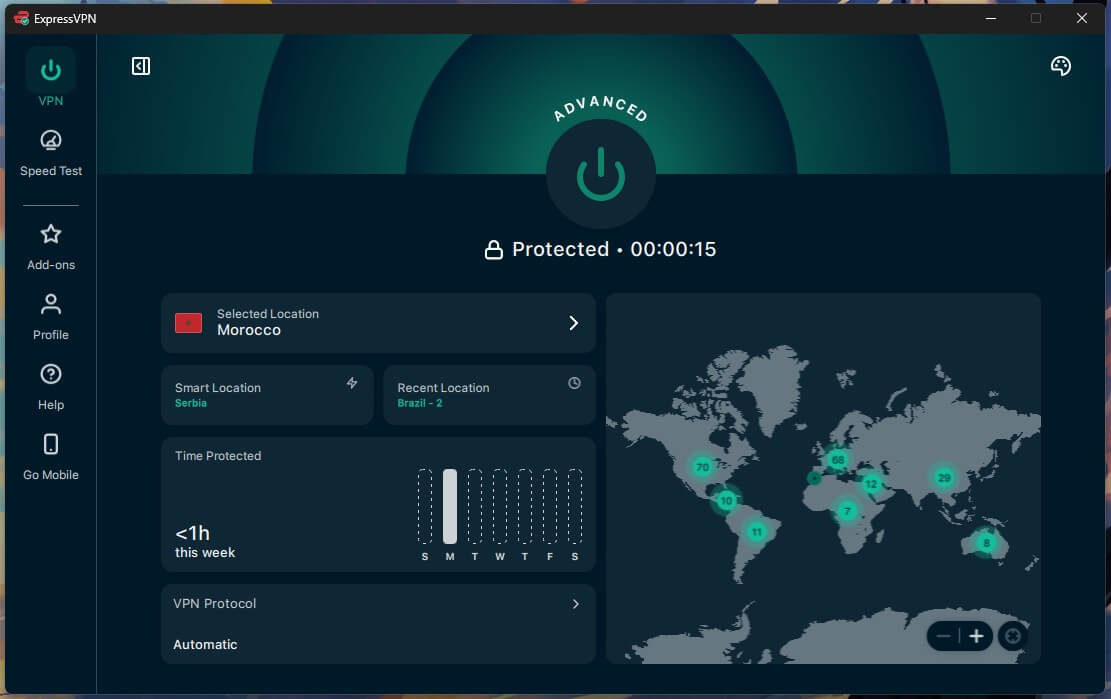Click the '<1h' time protected value

[193, 533]
